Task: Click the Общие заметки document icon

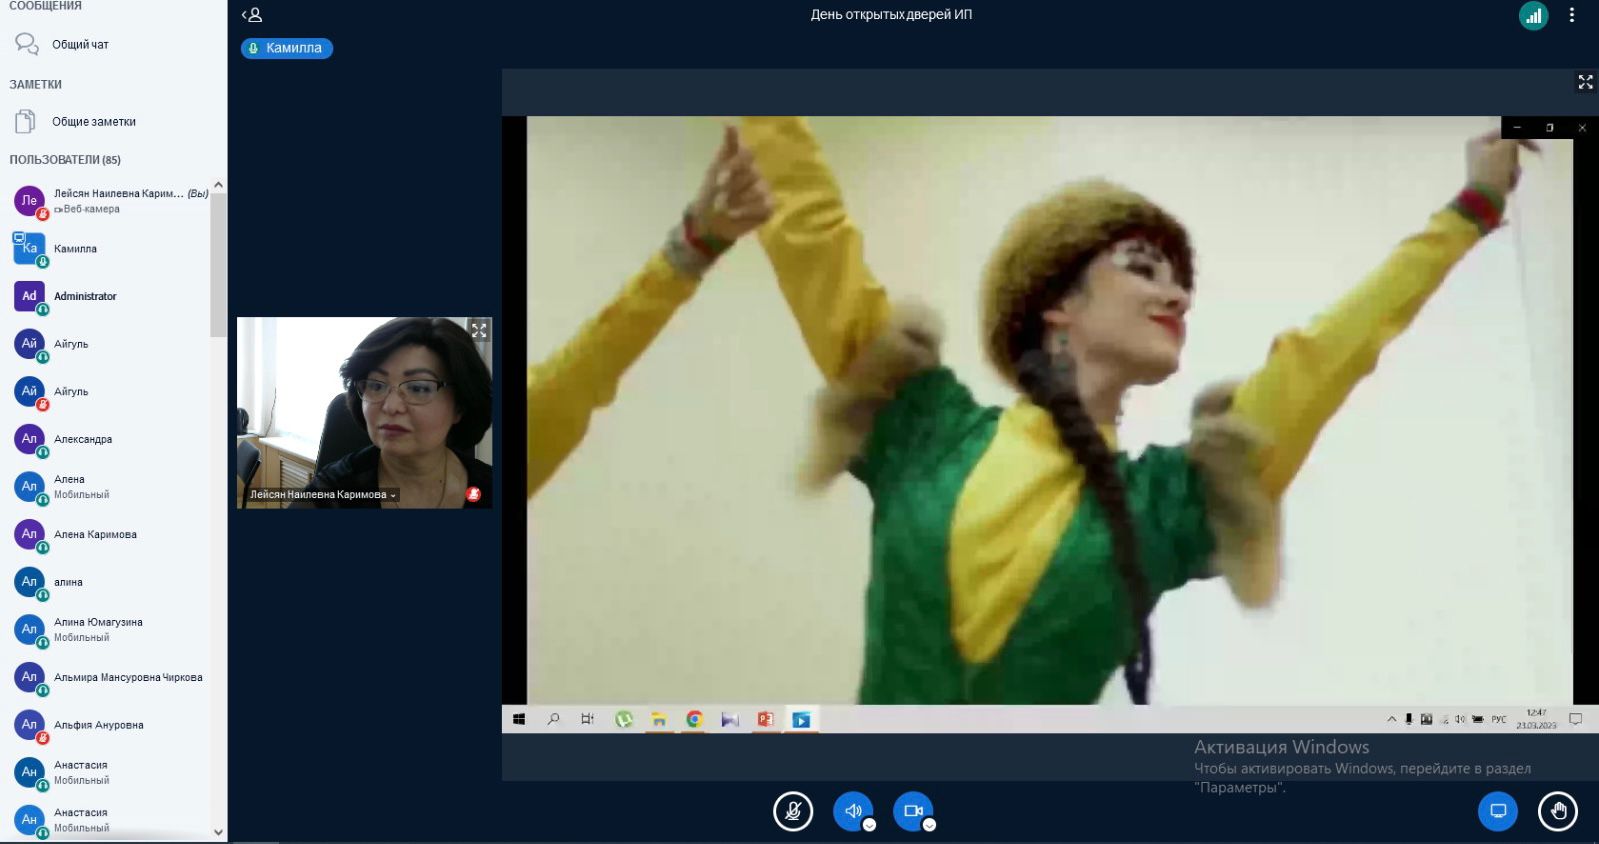Action: point(26,121)
